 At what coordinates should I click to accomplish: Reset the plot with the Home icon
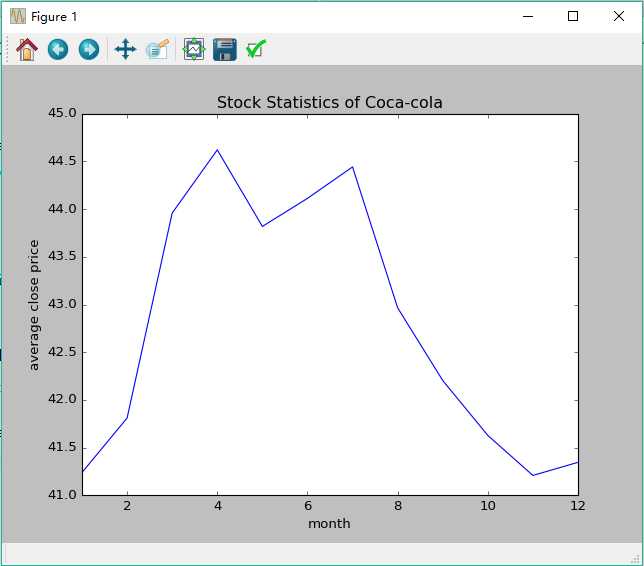point(27,50)
